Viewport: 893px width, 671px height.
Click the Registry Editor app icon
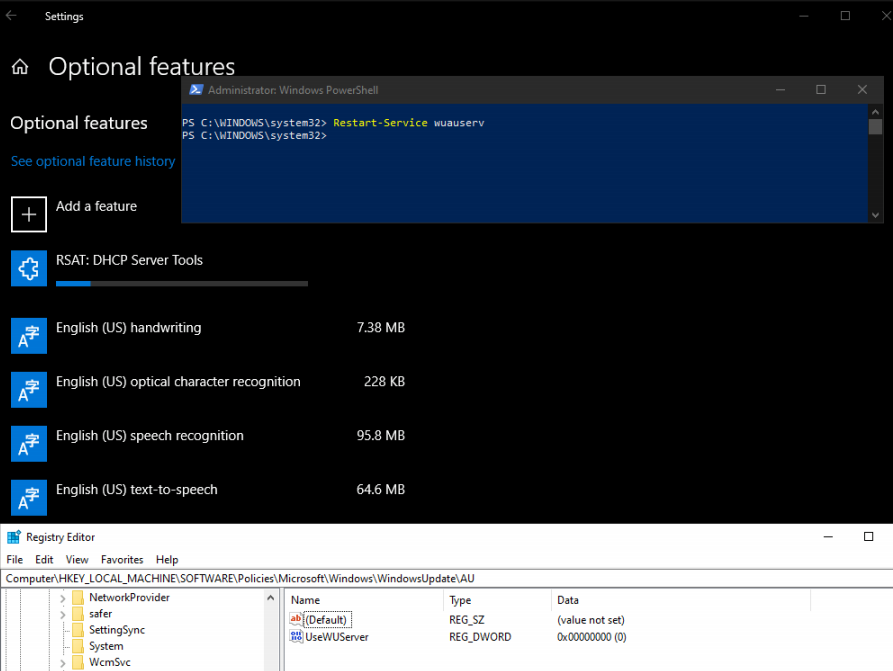pos(14,537)
